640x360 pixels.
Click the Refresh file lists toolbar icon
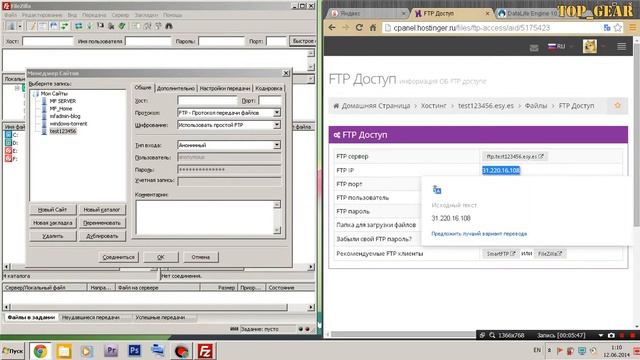[x=78, y=26]
